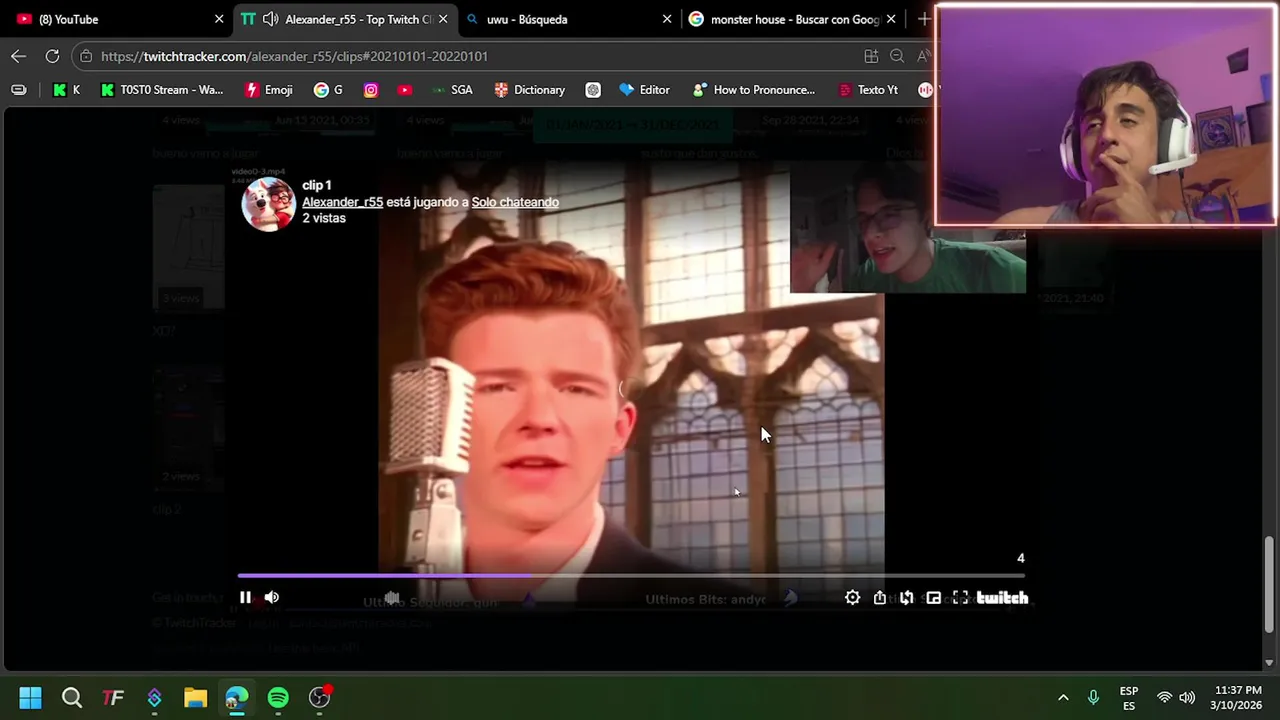Click the zoom magnifier icon in address bar

pyautogui.click(x=897, y=57)
